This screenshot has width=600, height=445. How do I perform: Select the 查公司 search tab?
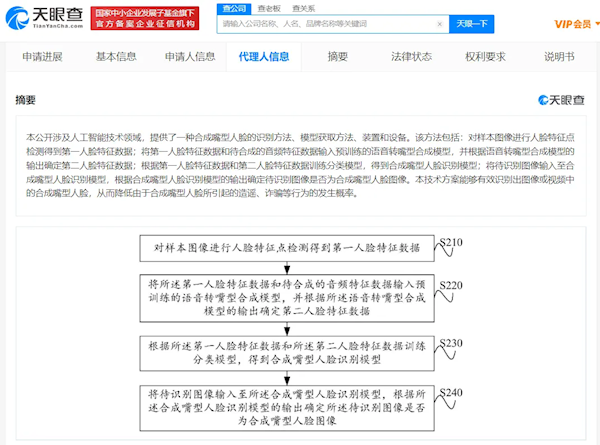tap(234, 9)
